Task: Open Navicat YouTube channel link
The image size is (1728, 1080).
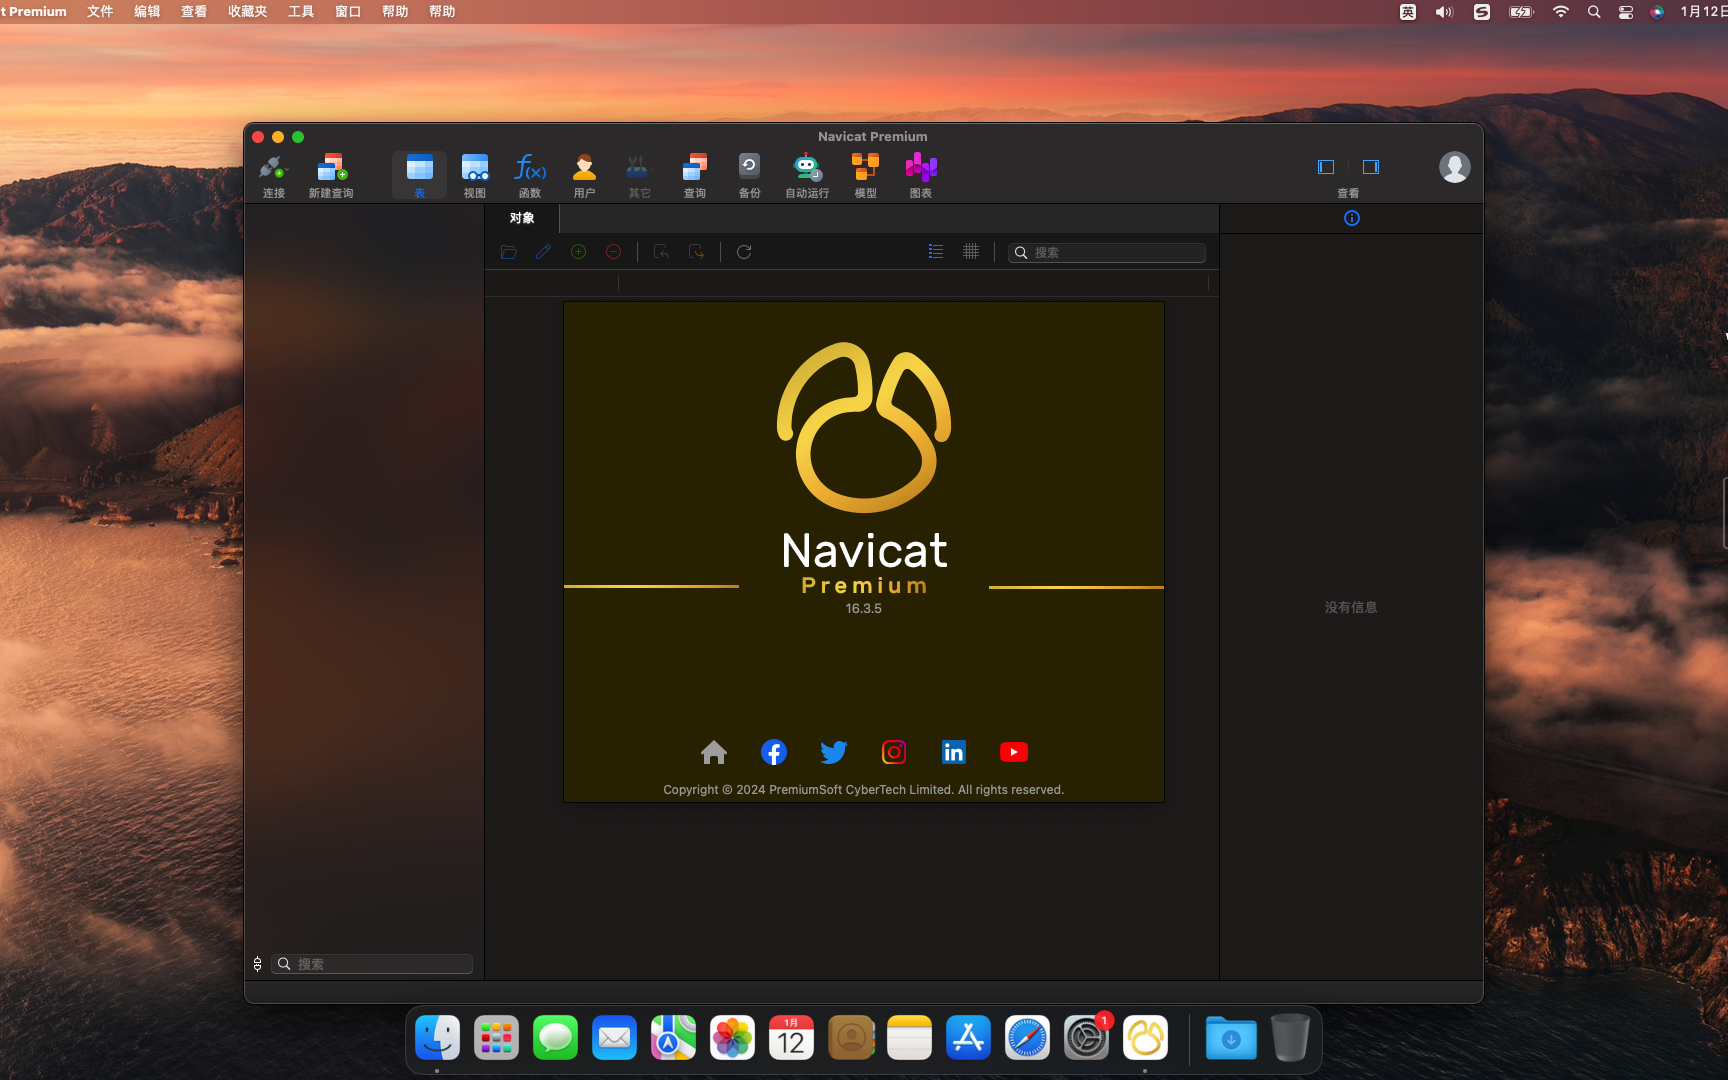Action: [1014, 752]
